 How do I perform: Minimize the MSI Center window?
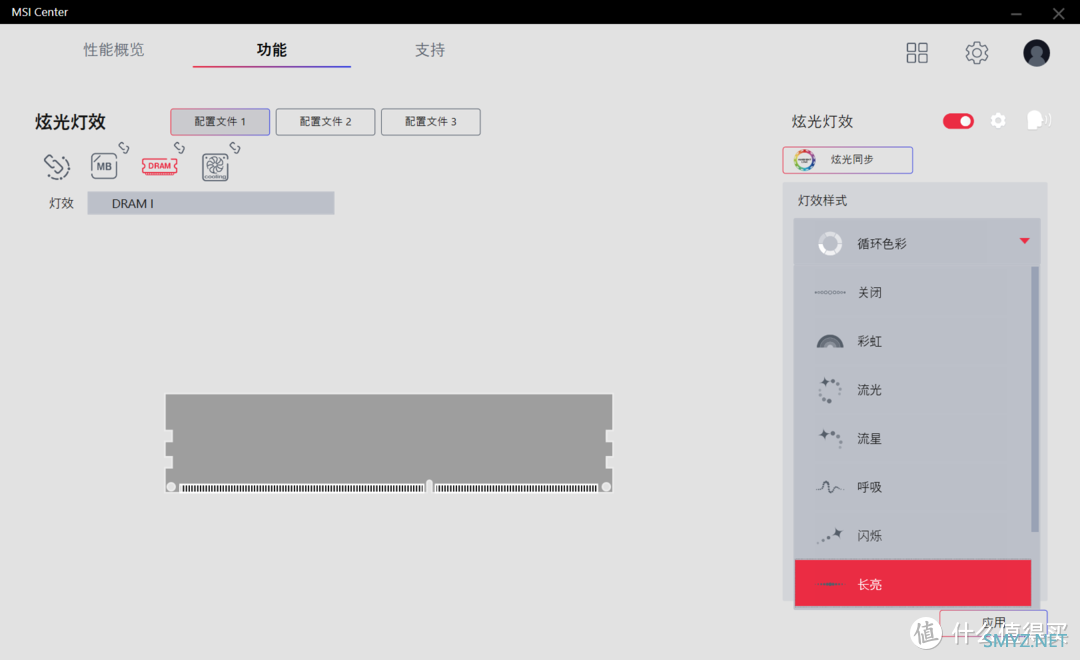[1016, 13]
